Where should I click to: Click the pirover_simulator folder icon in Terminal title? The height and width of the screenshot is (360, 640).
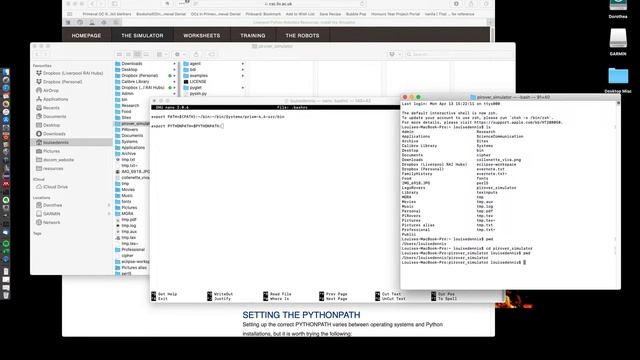pyautogui.click(x=473, y=97)
